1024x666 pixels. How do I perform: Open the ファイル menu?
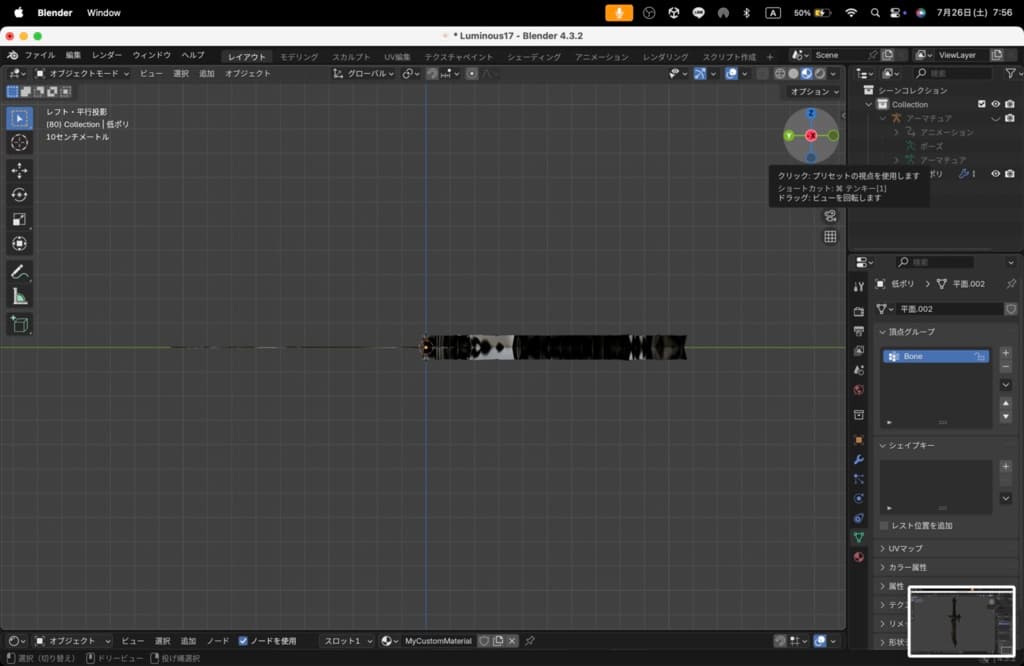(x=39, y=56)
